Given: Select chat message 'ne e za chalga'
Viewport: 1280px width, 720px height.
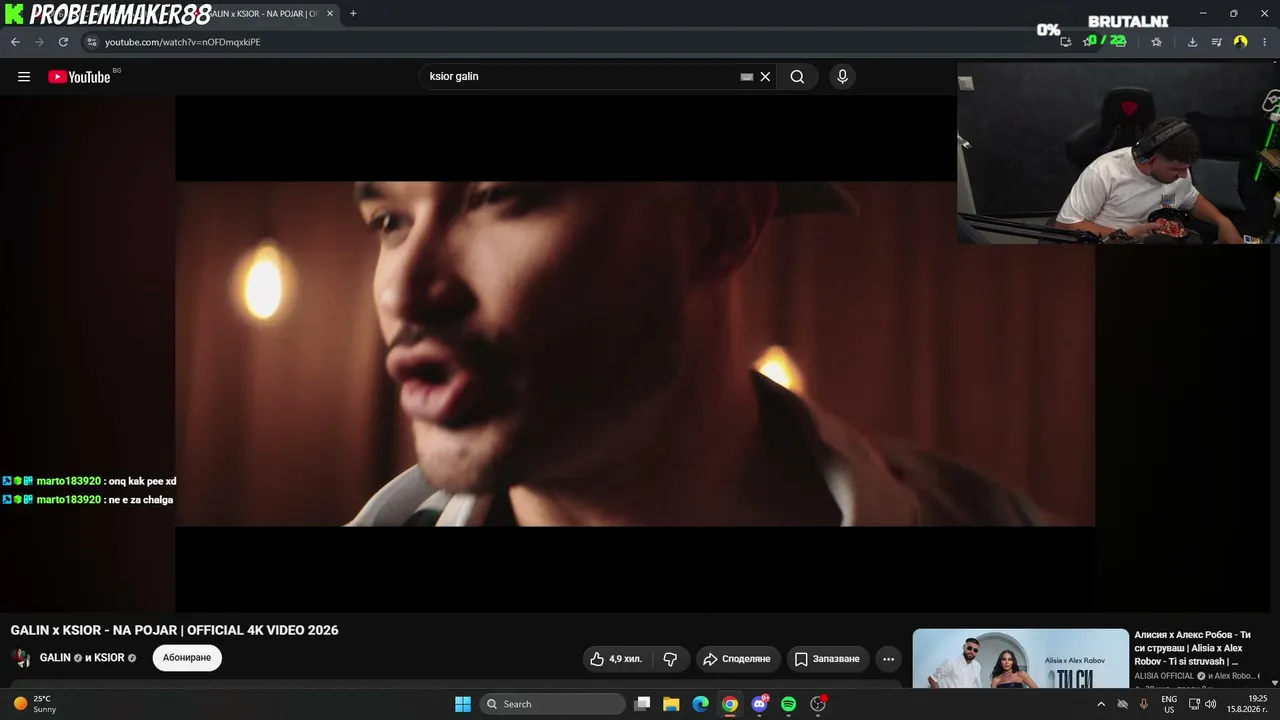Looking at the screenshot, I should pyautogui.click(x=139, y=499).
